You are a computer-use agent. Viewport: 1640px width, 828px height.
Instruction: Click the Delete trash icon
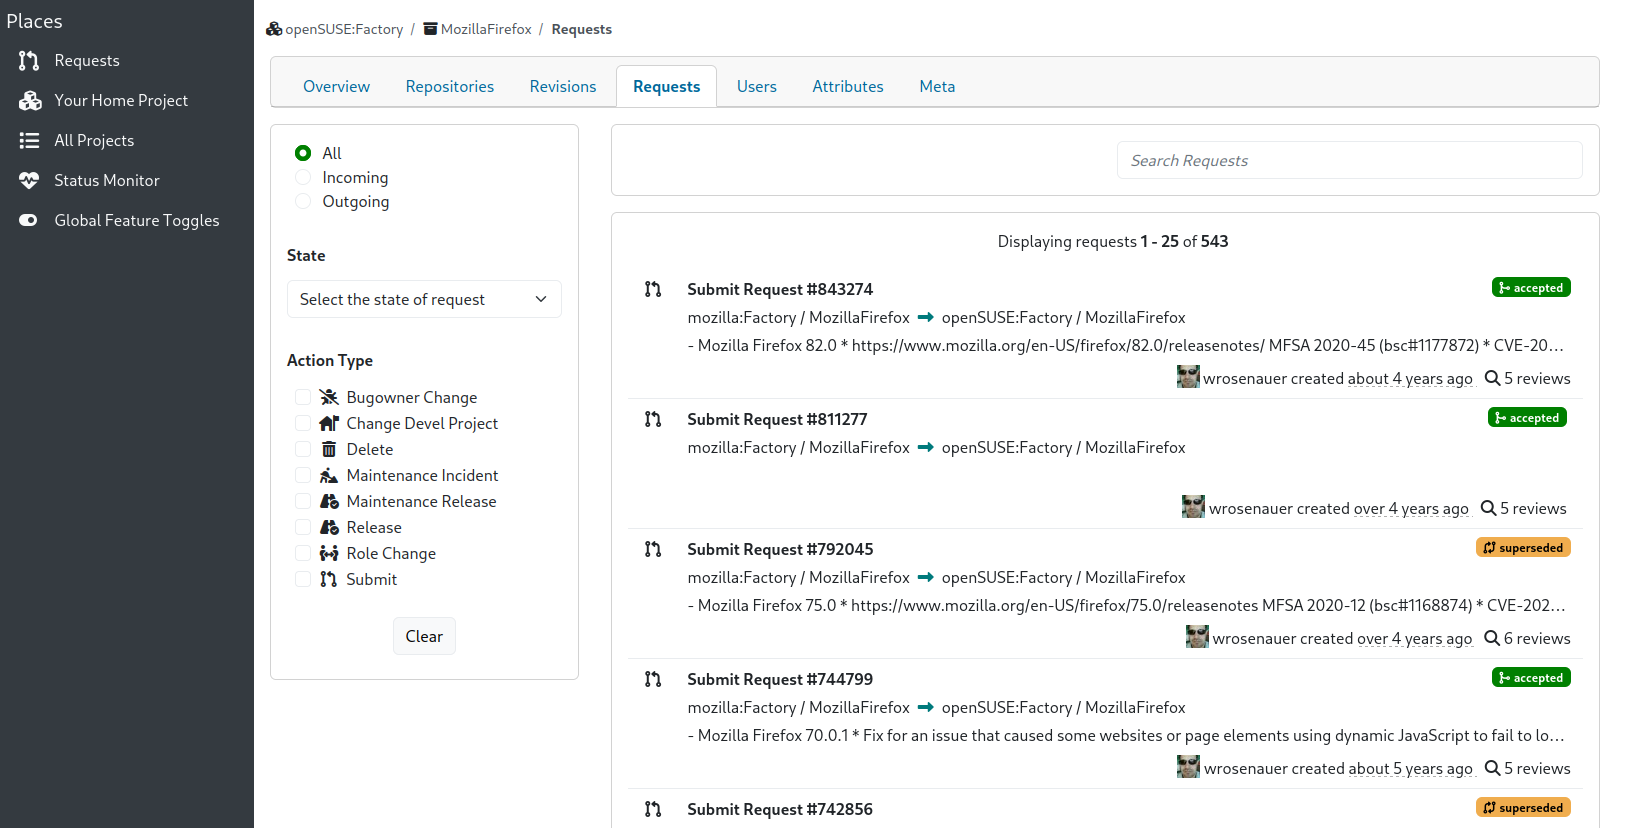point(329,449)
